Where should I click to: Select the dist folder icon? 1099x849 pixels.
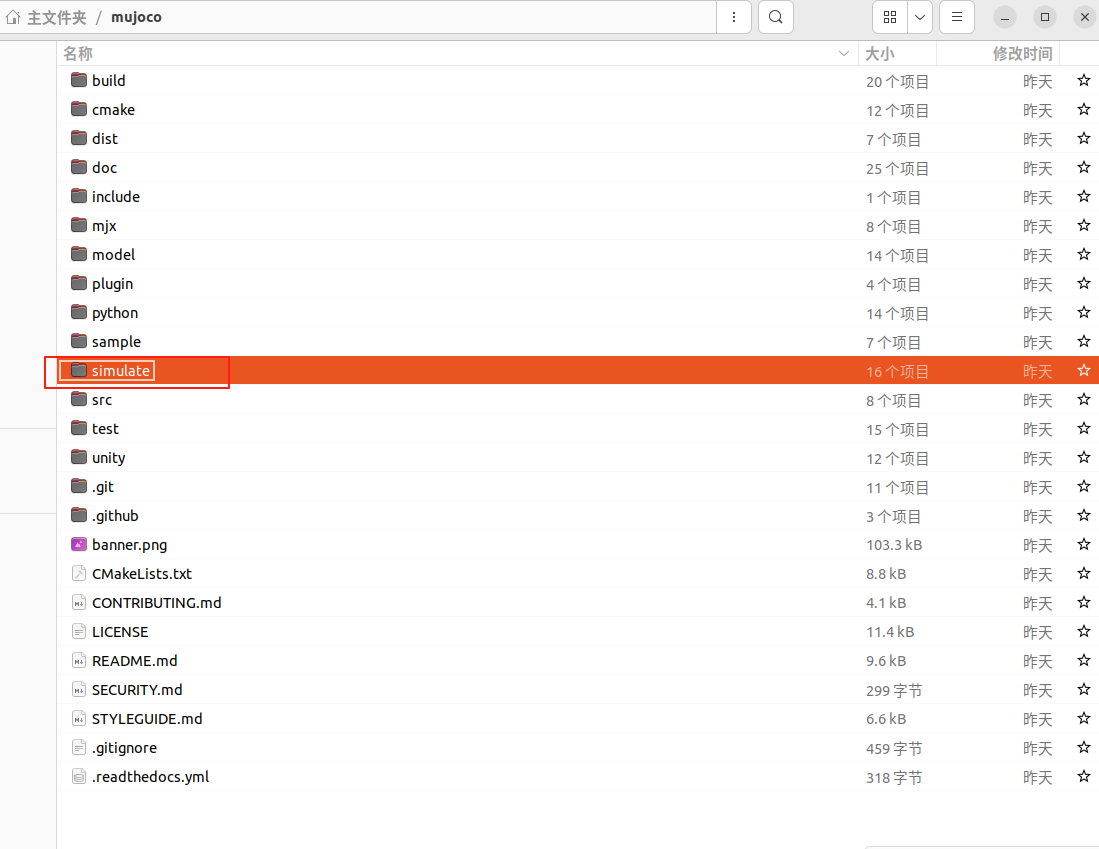[79, 138]
